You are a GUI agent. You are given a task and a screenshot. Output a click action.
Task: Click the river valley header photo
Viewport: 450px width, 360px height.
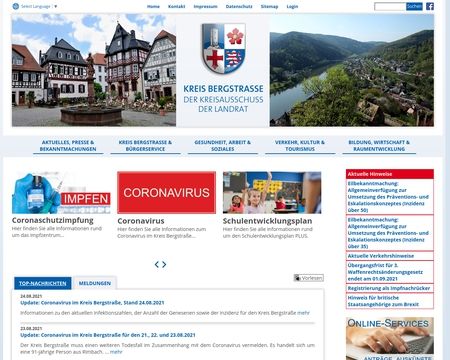[352, 70]
